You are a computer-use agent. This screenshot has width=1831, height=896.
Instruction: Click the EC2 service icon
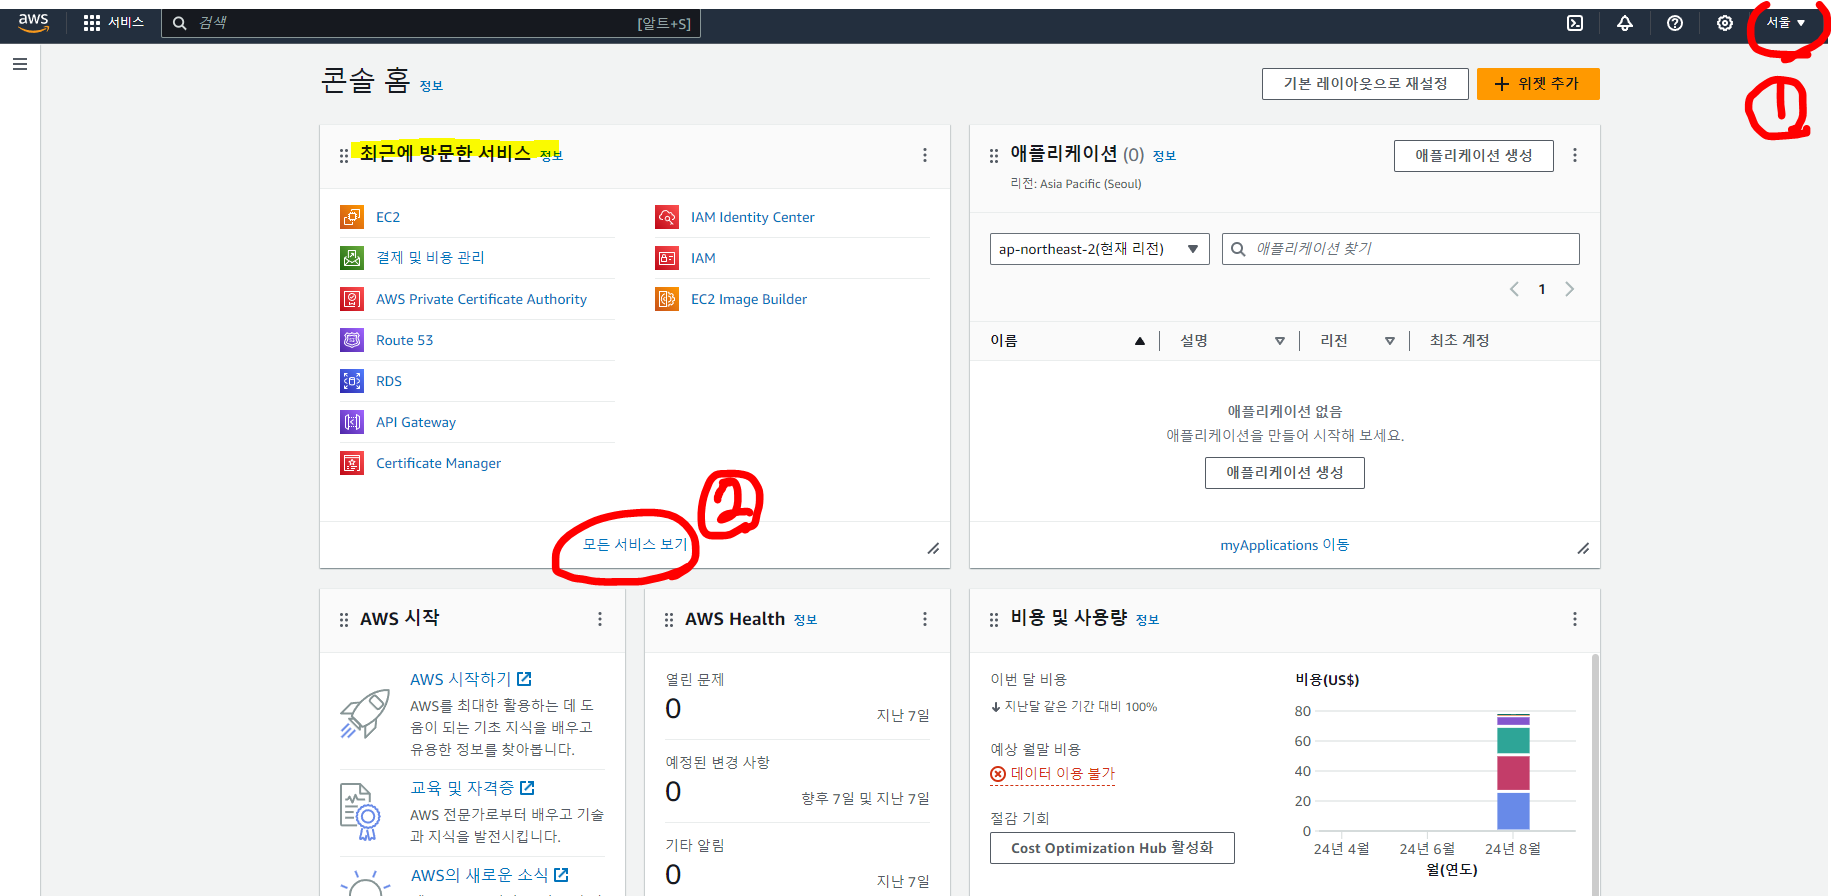click(352, 217)
